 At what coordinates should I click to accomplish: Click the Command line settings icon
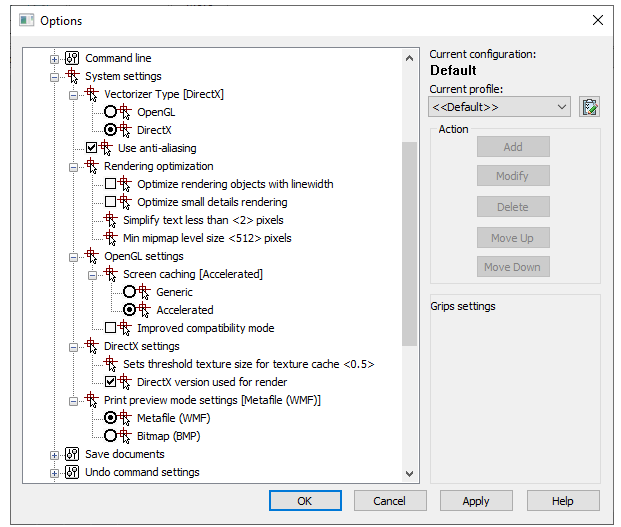[72, 58]
